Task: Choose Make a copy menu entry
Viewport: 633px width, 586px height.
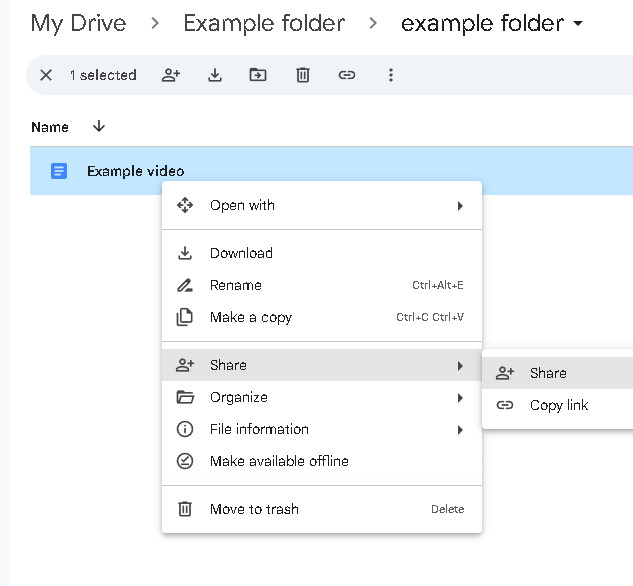Action: [250, 317]
